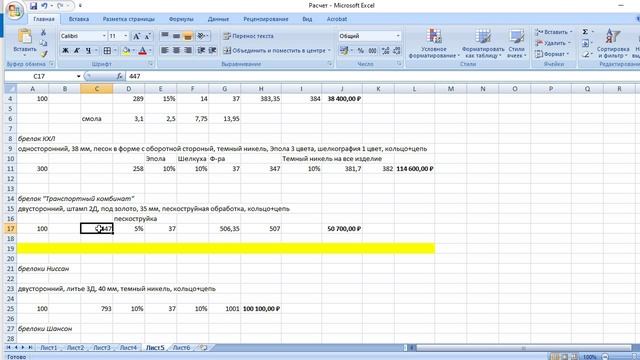Switch to the Рецензирование tab
The height and width of the screenshot is (360, 640).
point(266,19)
